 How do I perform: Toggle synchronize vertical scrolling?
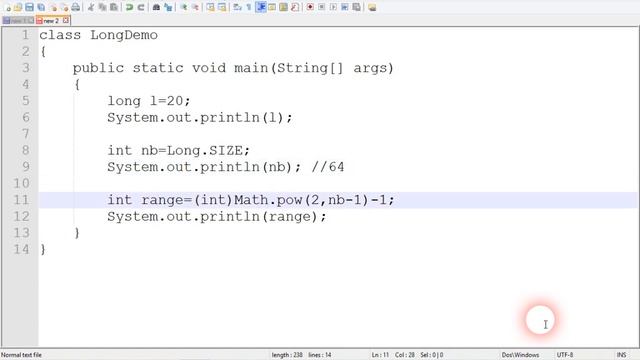(x=210, y=7)
